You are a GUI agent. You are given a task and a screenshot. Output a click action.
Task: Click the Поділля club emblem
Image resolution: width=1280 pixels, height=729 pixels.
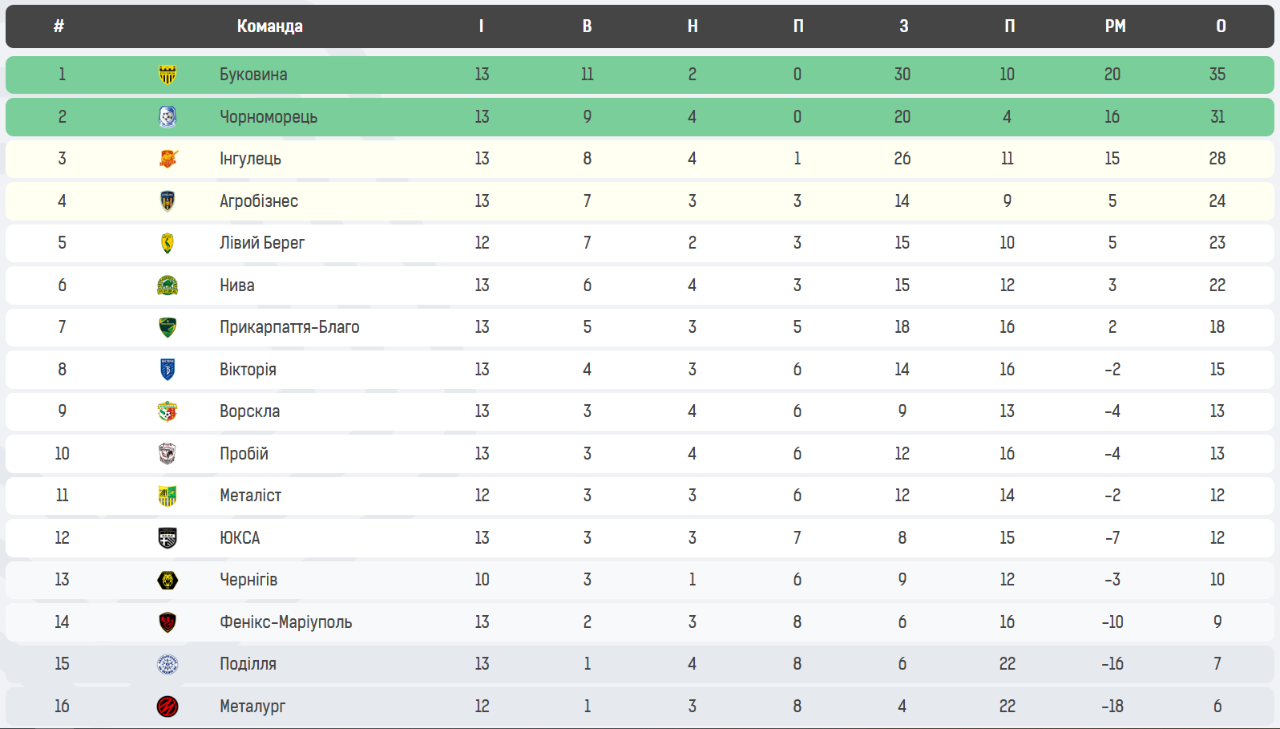tap(168, 664)
